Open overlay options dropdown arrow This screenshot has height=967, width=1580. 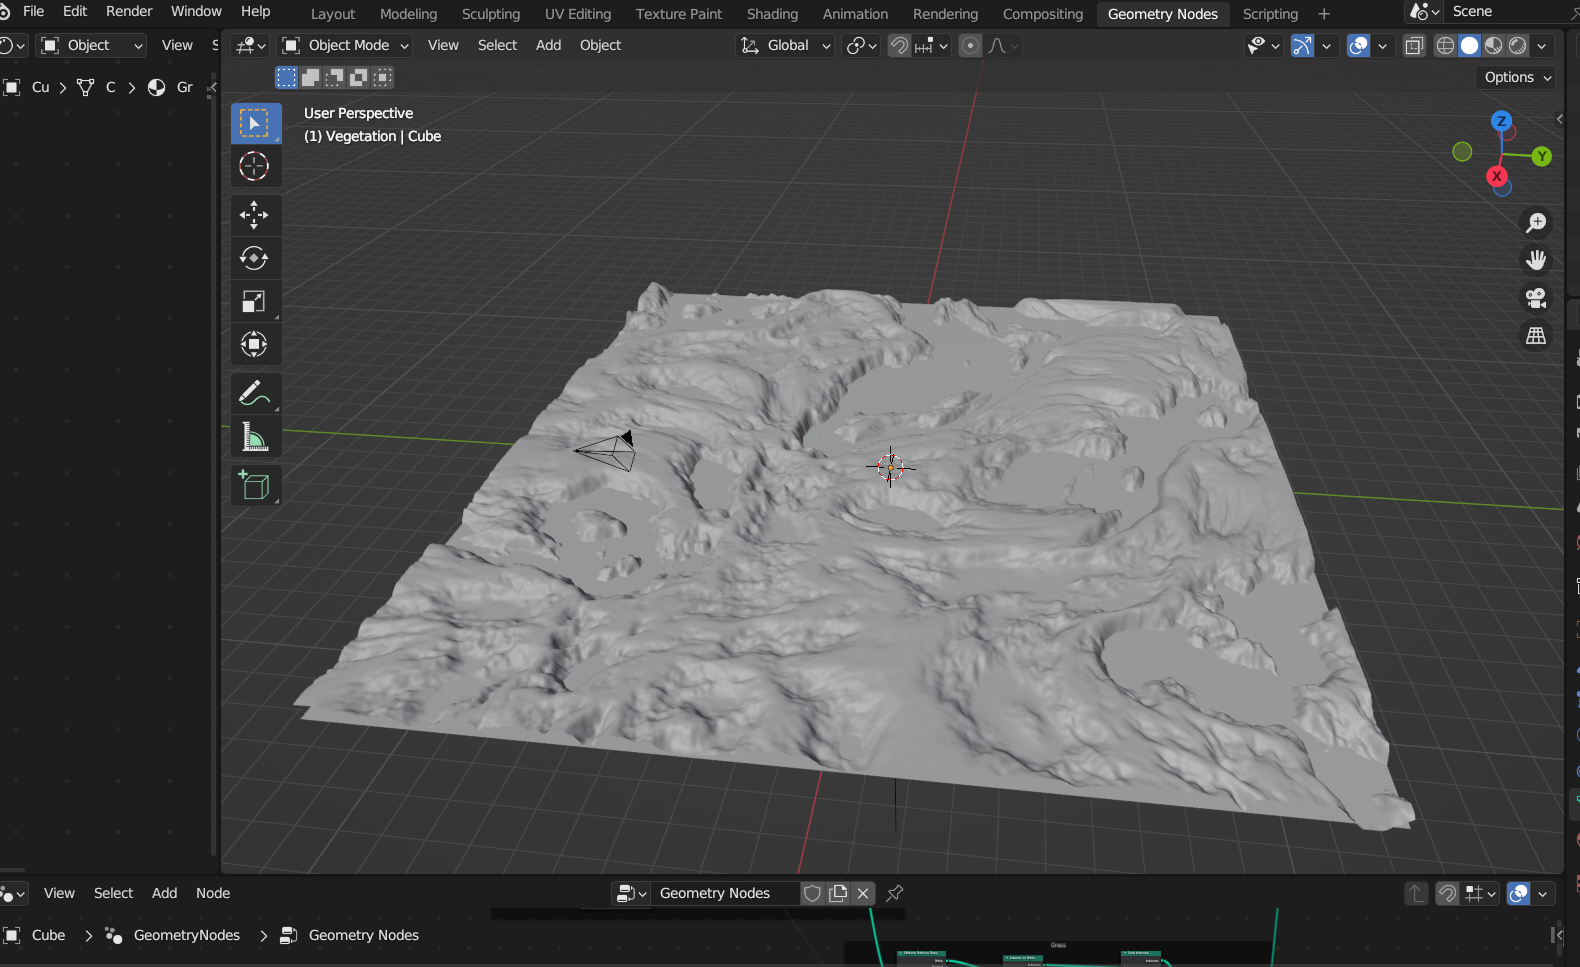[1383, 46]
